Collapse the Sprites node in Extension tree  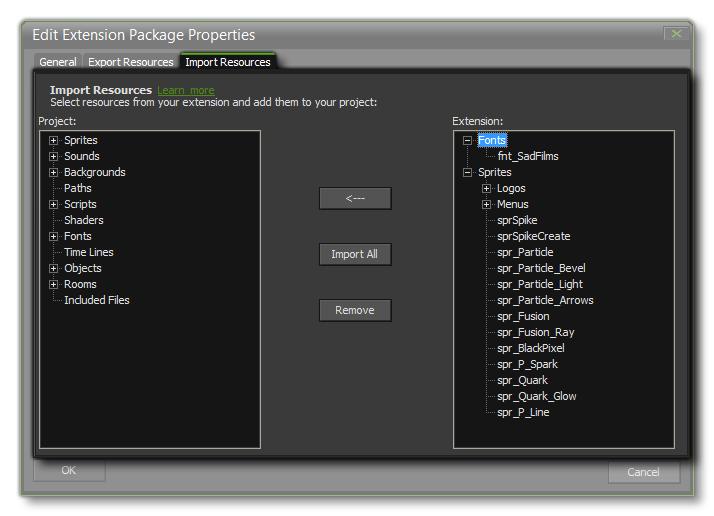click(467, 173)
